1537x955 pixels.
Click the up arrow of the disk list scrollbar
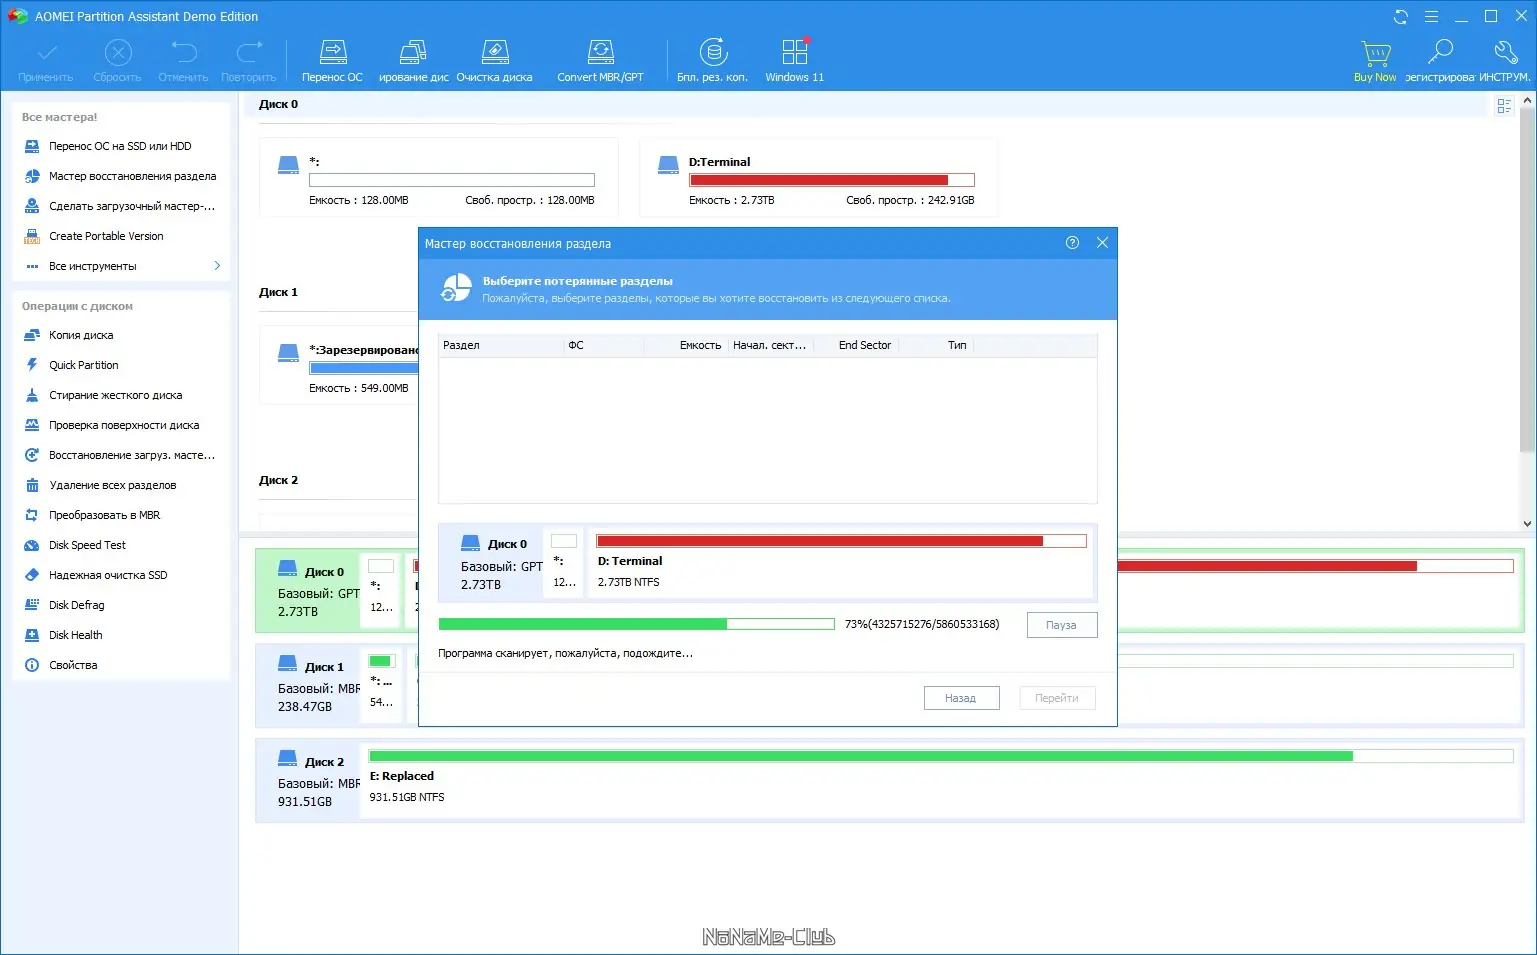(x=1527, y=101)
